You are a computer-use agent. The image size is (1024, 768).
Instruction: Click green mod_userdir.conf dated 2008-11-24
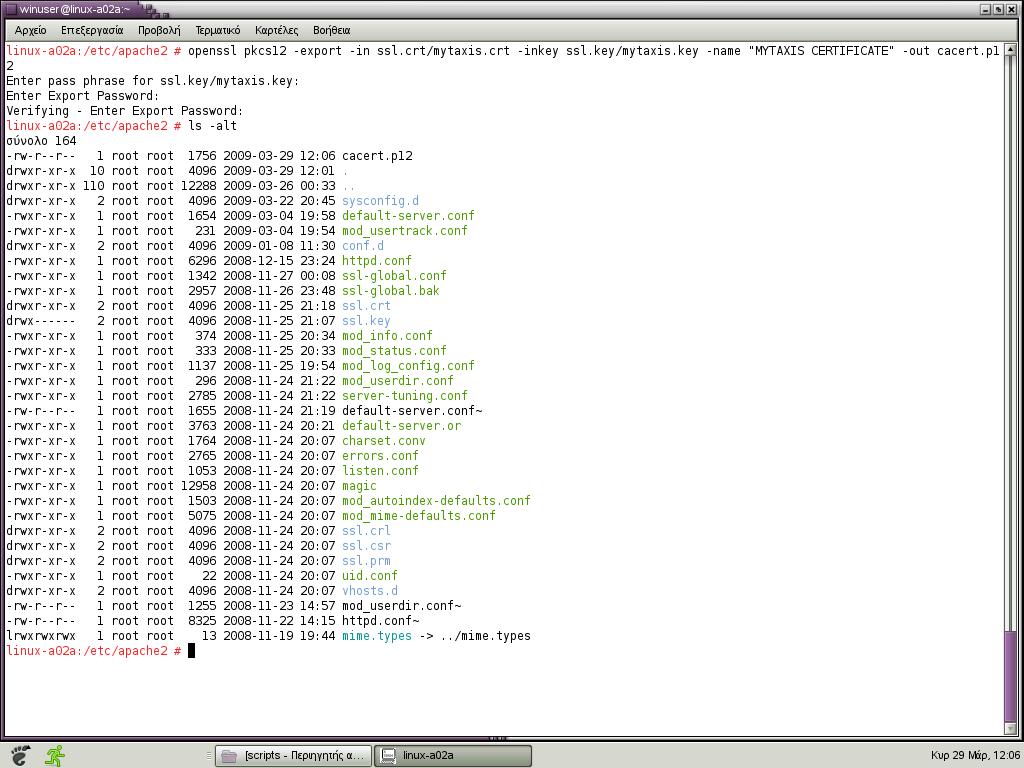click(398, 381)
